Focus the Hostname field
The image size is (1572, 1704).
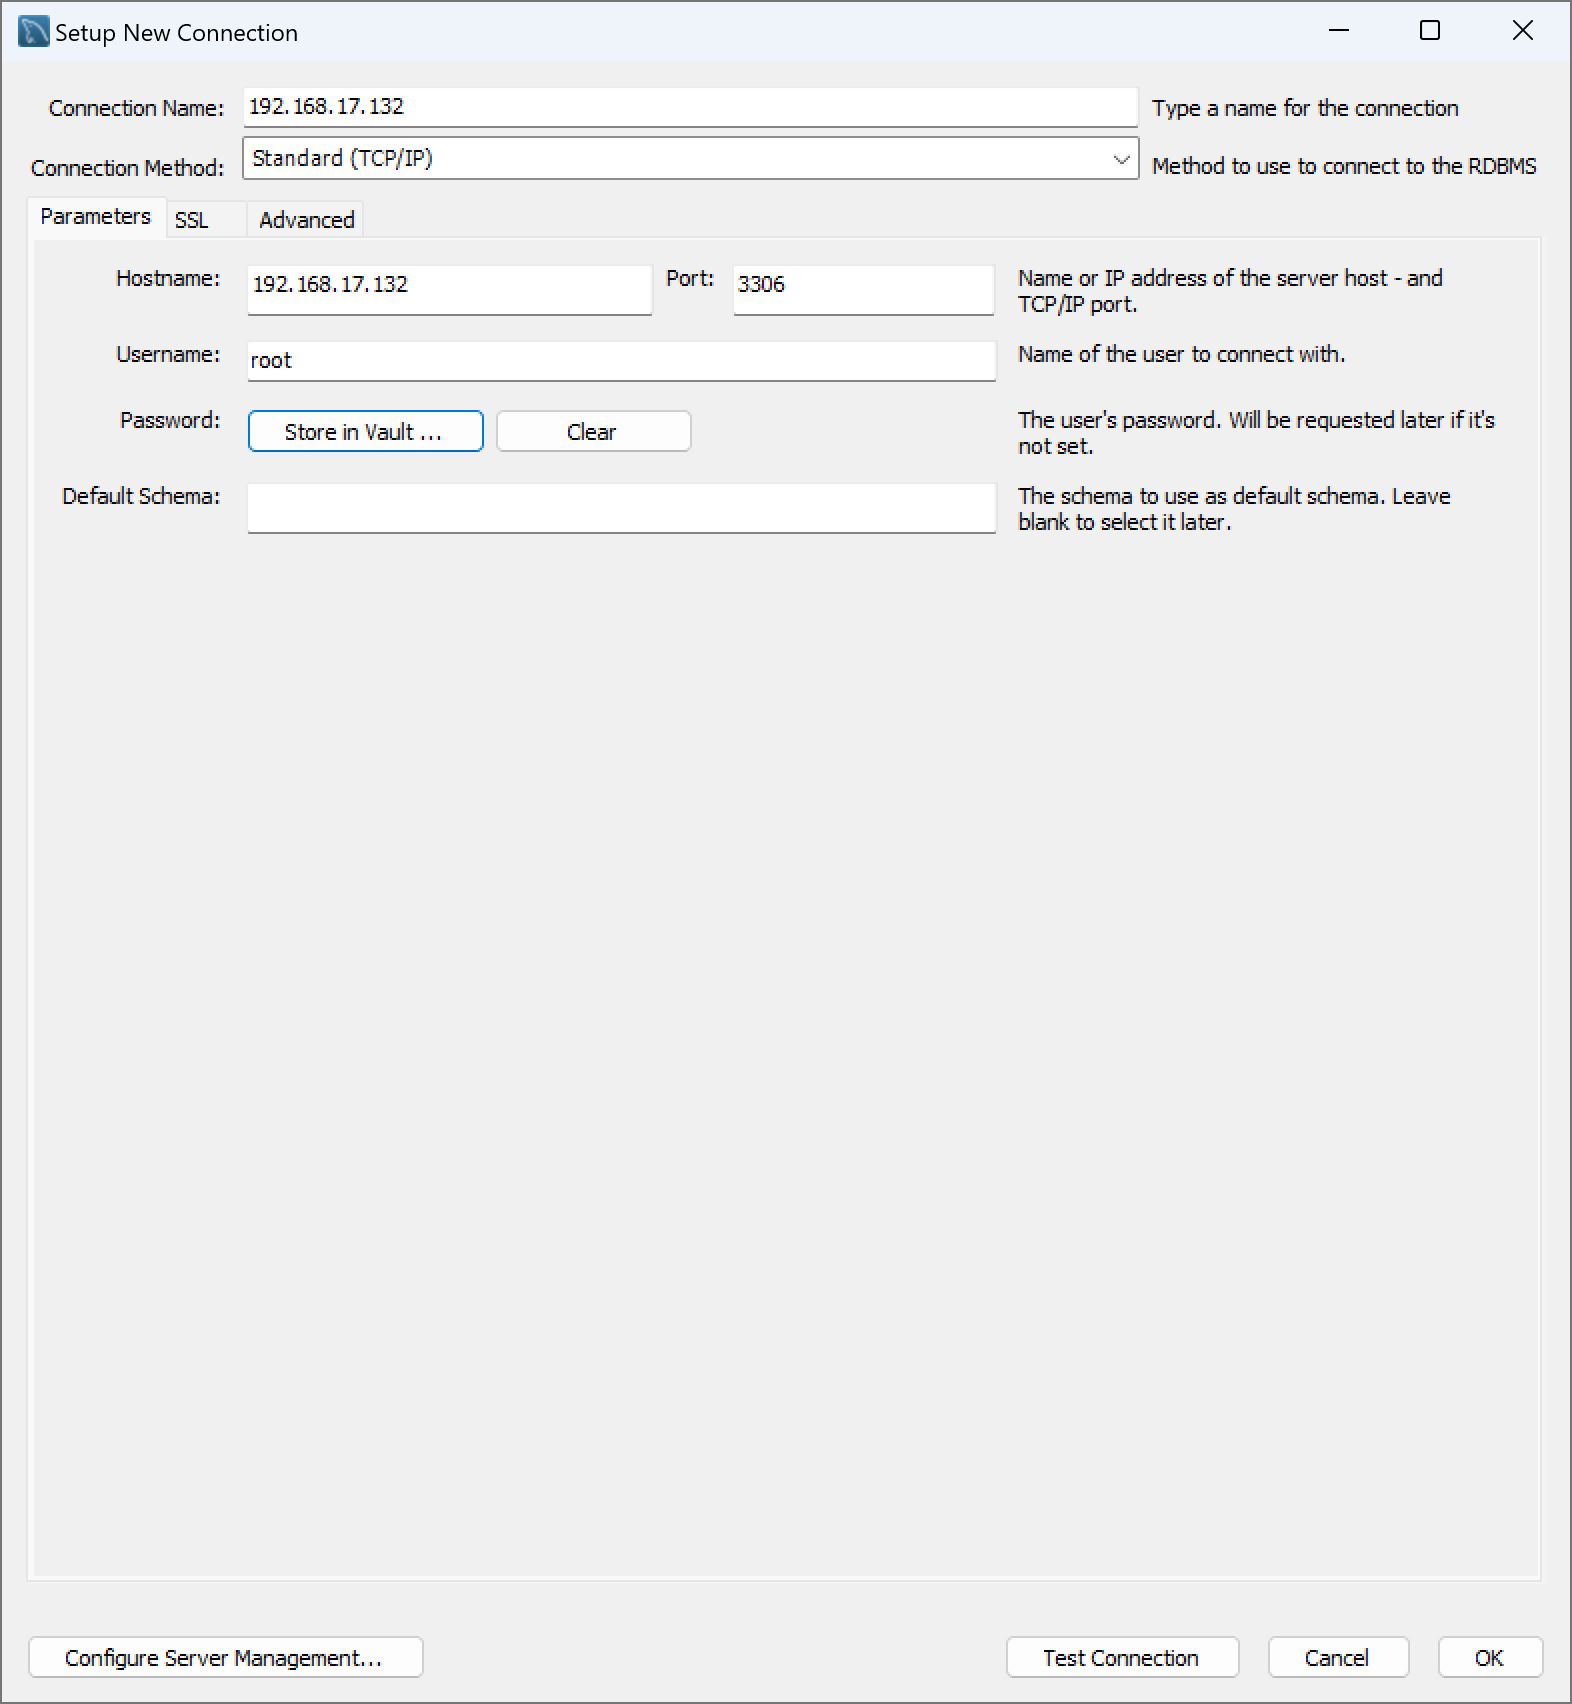[x=449, y=290]
